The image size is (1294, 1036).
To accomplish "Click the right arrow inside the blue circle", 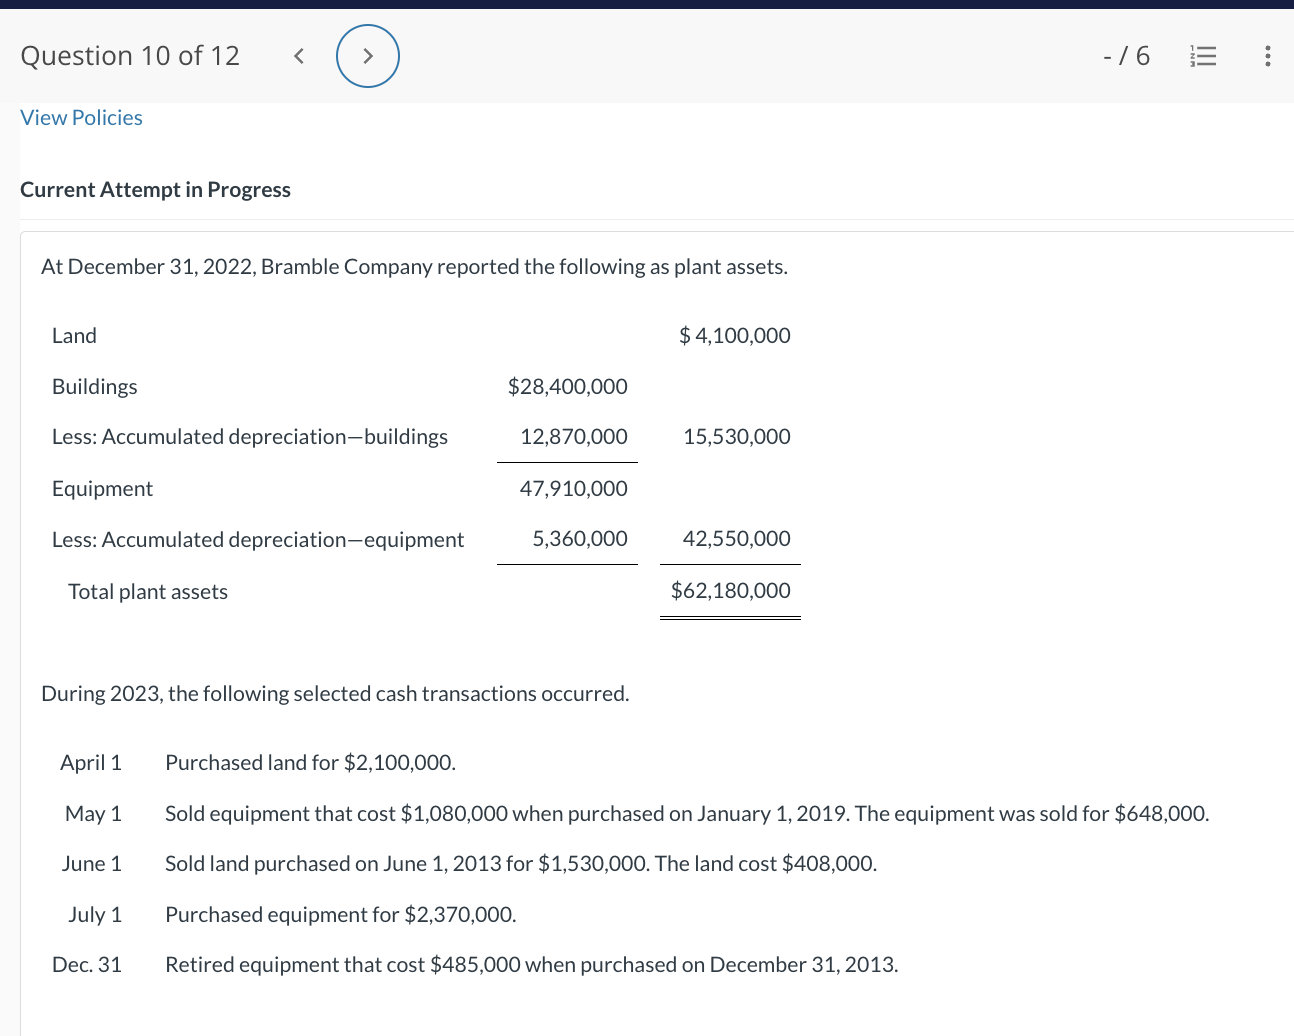I will point(367,56).
